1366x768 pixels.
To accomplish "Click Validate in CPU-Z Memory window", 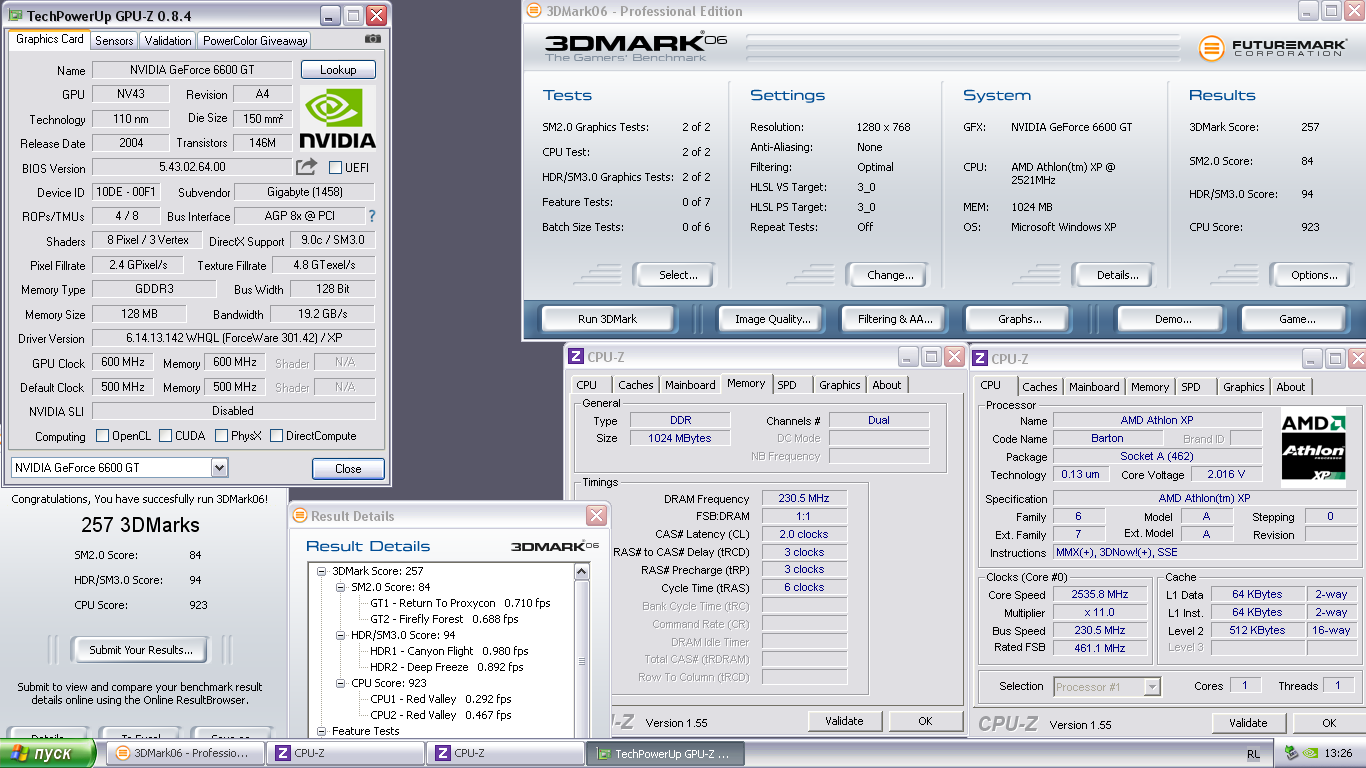I will click(844, 721).
